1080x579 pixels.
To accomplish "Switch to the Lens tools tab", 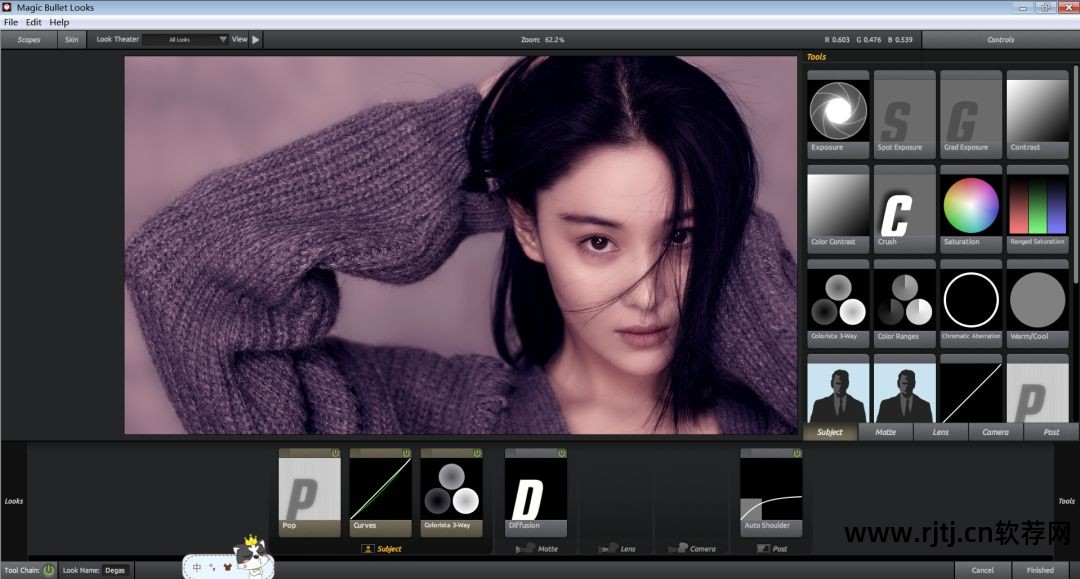I will [941, 432].
